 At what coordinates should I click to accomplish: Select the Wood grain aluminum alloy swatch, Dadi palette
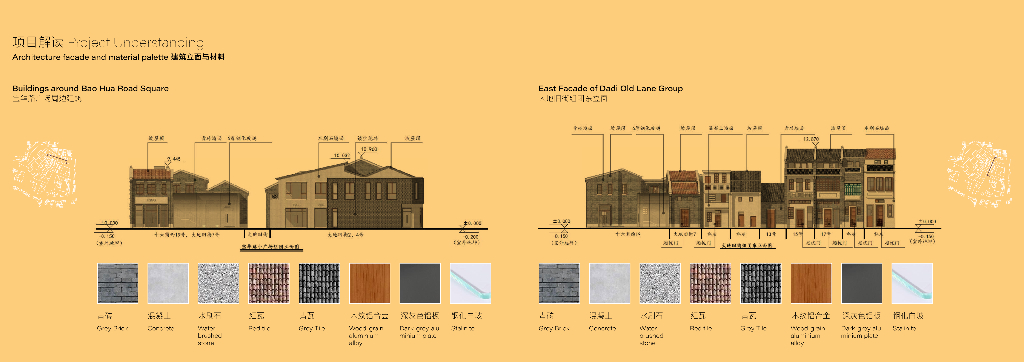811,283
